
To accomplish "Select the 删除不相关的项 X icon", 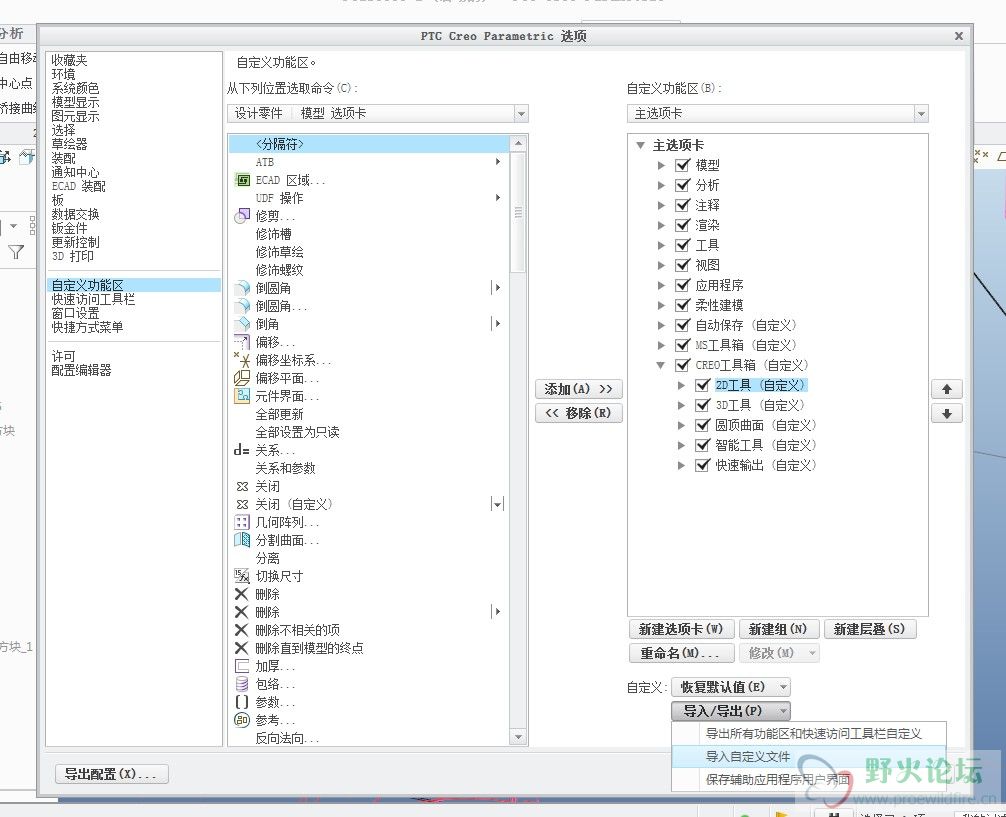I will click(241, 630).
